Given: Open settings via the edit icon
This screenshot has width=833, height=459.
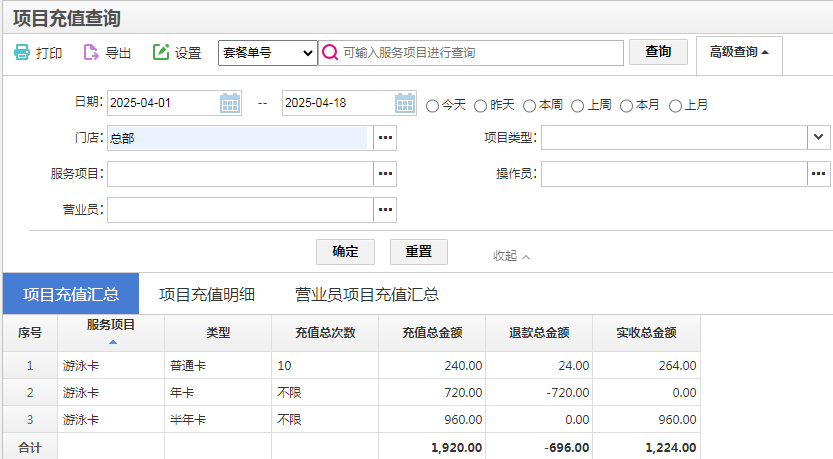Looking at the screenshot, I should coord(161,53).
